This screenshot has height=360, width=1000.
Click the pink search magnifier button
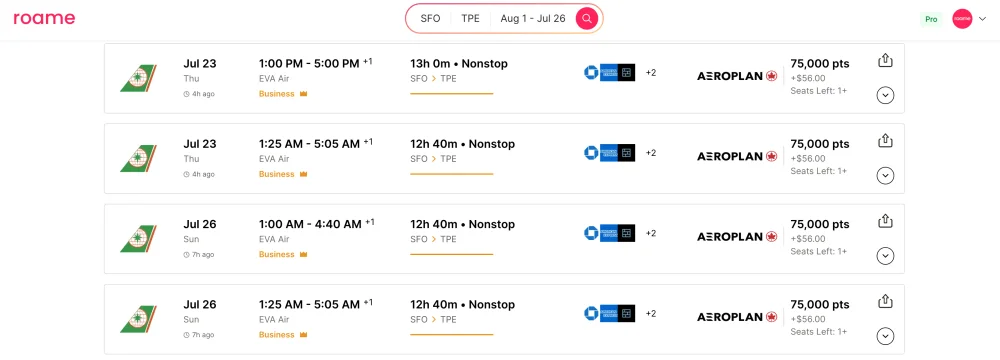point(587,19)
